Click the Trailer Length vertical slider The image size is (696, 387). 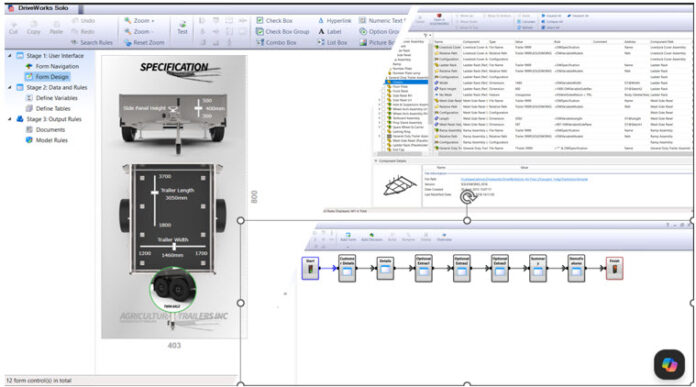click(154, 200)
